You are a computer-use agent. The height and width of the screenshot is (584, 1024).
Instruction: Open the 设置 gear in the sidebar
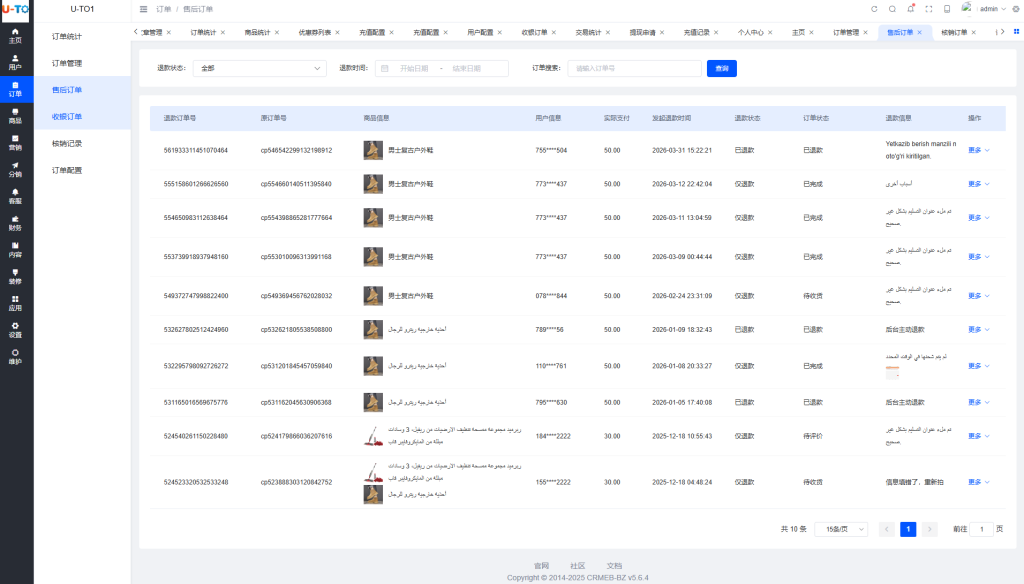[15, 331]
